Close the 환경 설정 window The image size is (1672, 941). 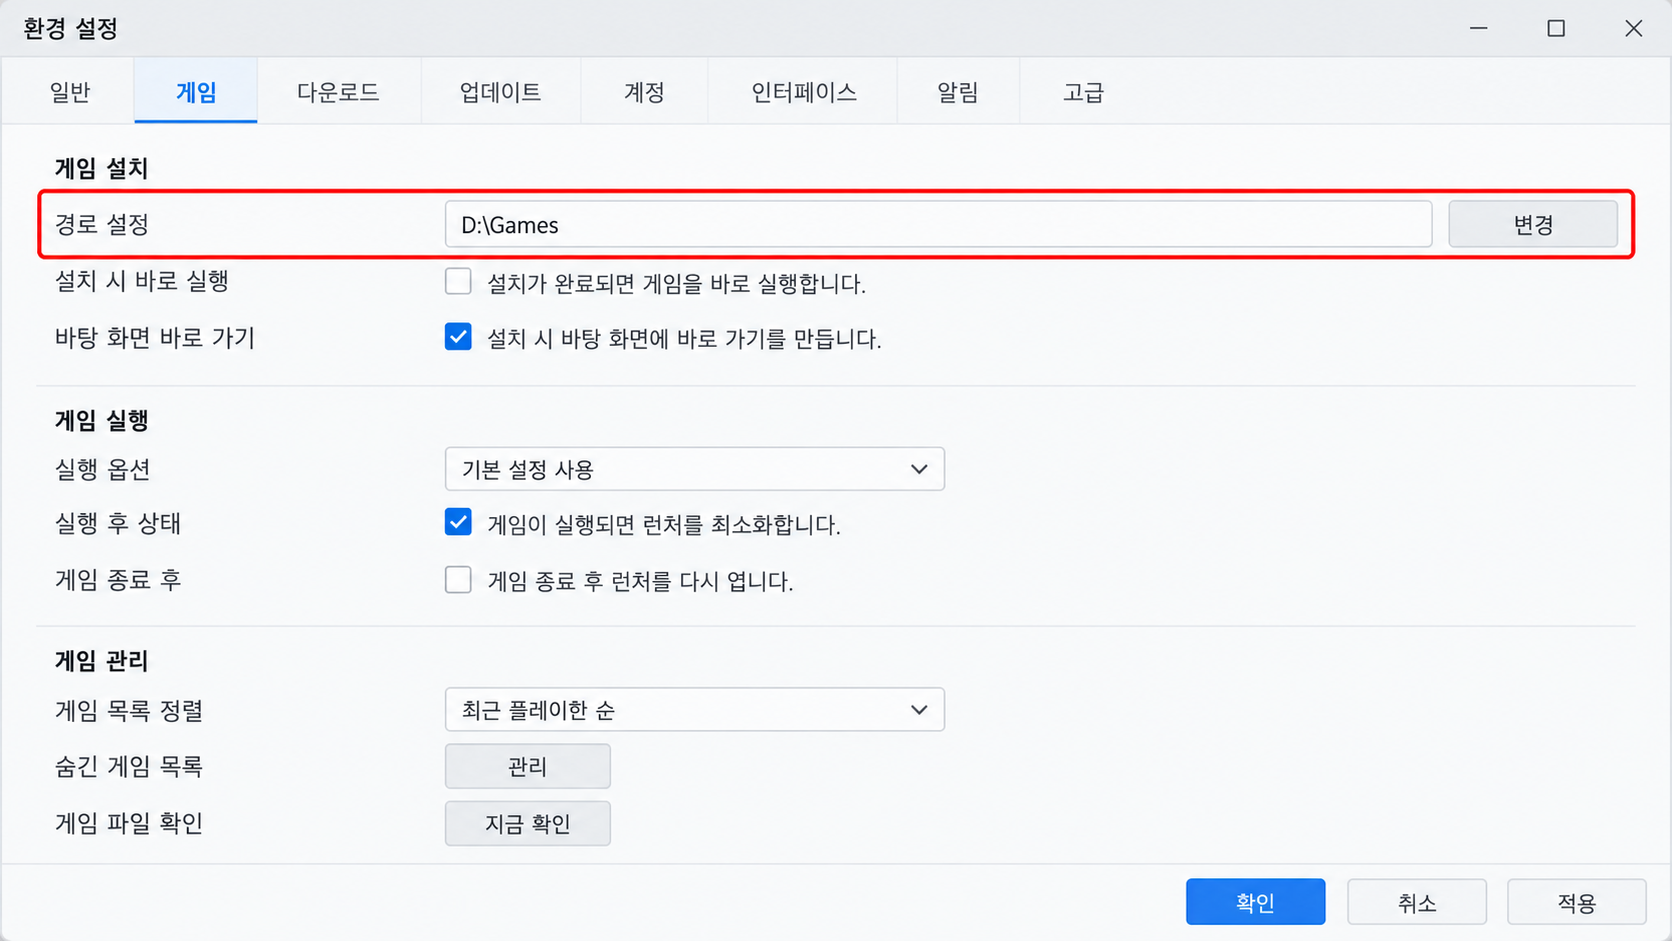tap(1633, 28)
